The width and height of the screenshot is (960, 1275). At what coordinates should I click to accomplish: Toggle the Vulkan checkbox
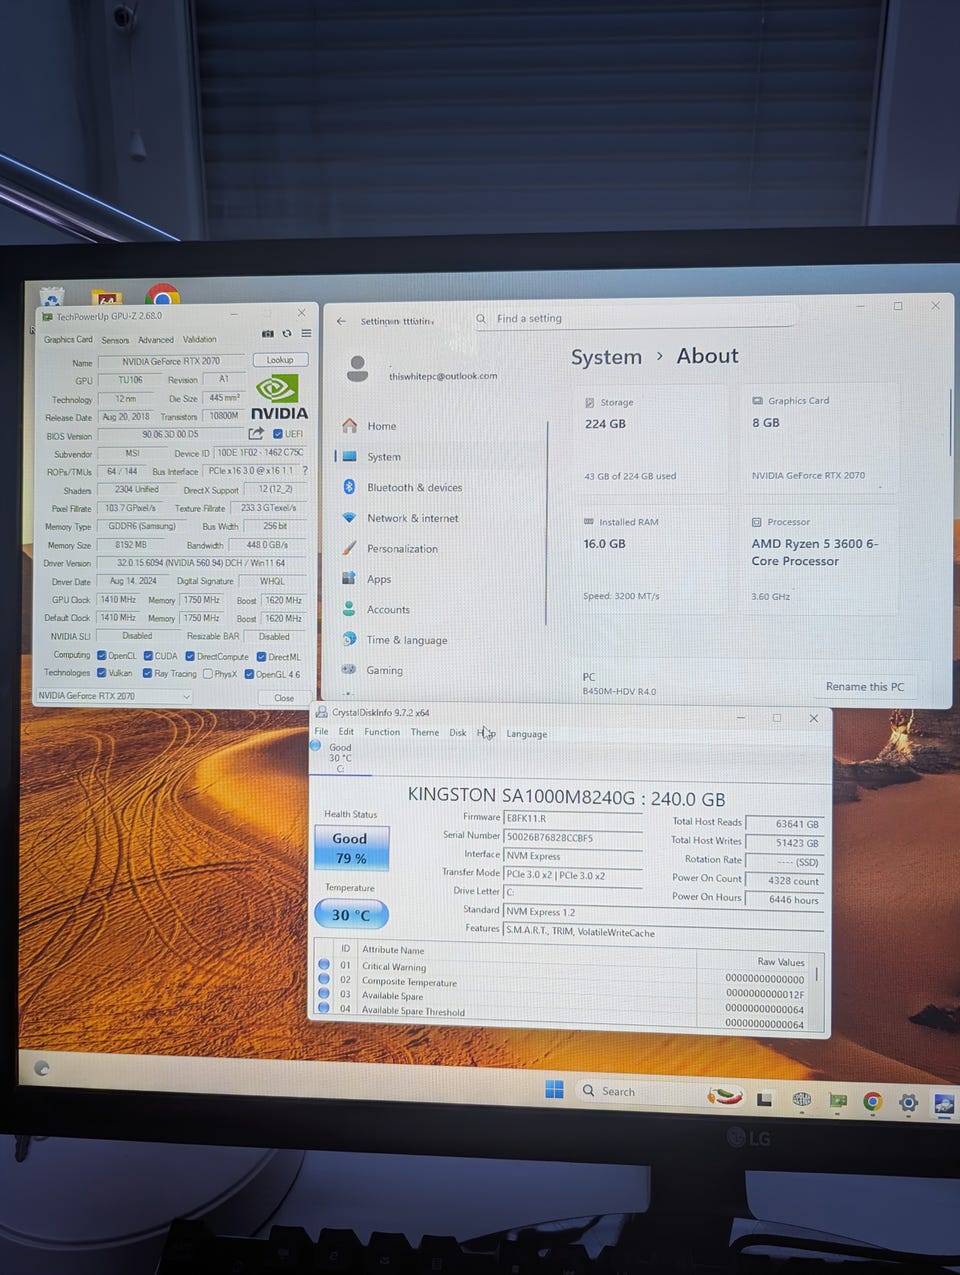click(x=102, y=673)
